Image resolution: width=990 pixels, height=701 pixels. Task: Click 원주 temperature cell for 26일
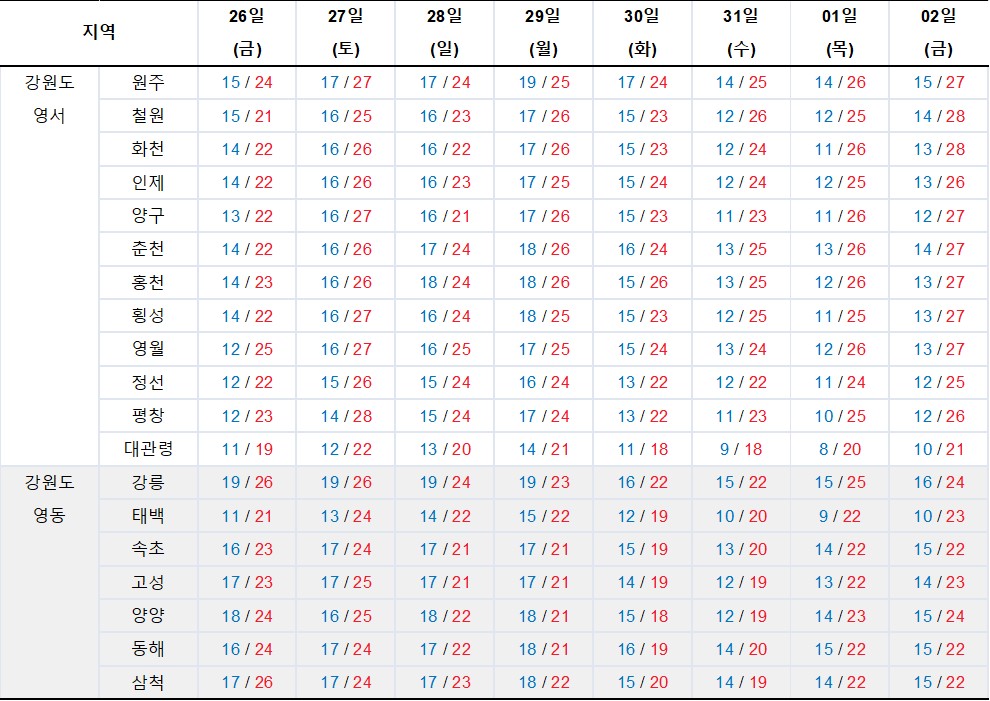click(x=247, y=82)
